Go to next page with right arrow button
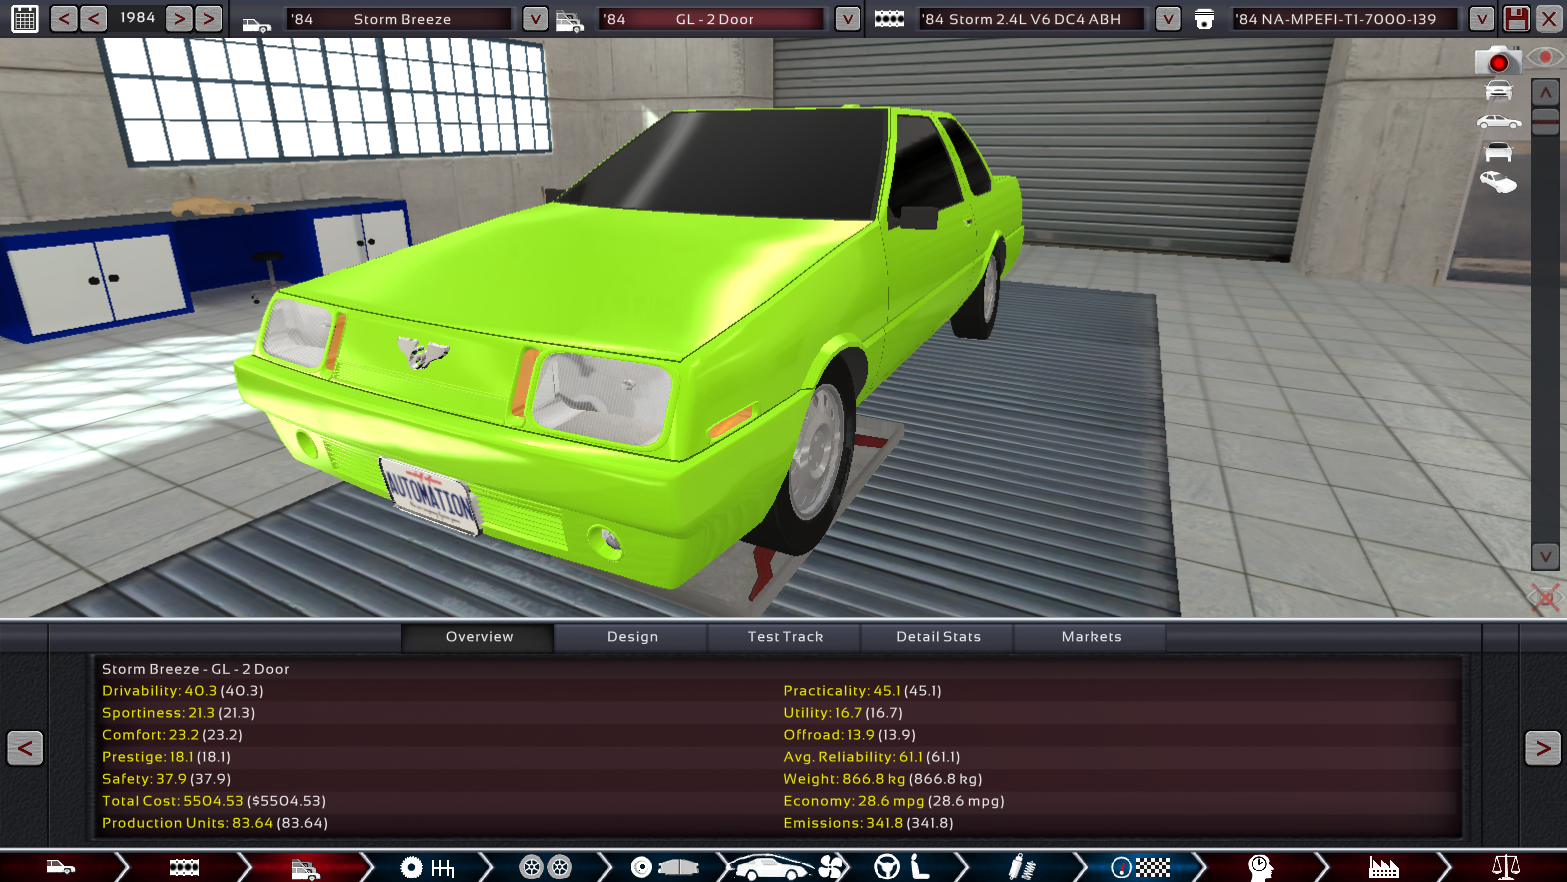The height and width of the screenshot is (882, 1567). tap(1542, 748)
